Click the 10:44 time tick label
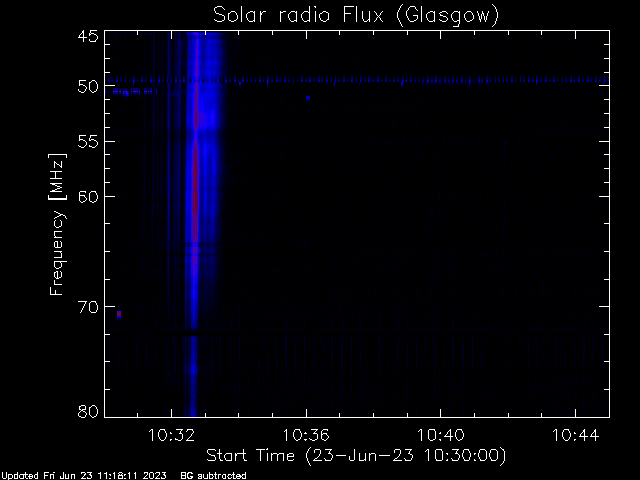The width and height of the screenshot is (640, 480). point(575,435)
